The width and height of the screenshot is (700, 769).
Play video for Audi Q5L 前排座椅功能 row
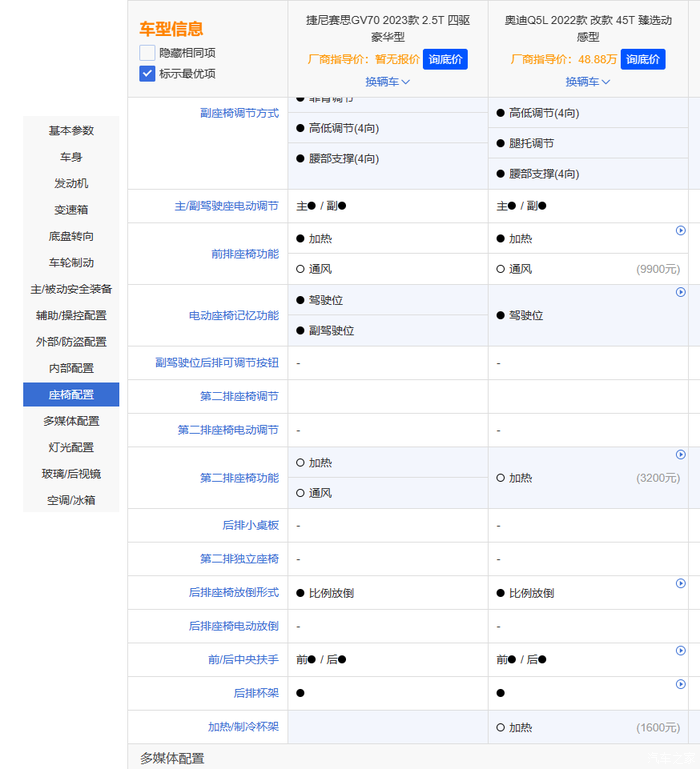pos(681,230)
